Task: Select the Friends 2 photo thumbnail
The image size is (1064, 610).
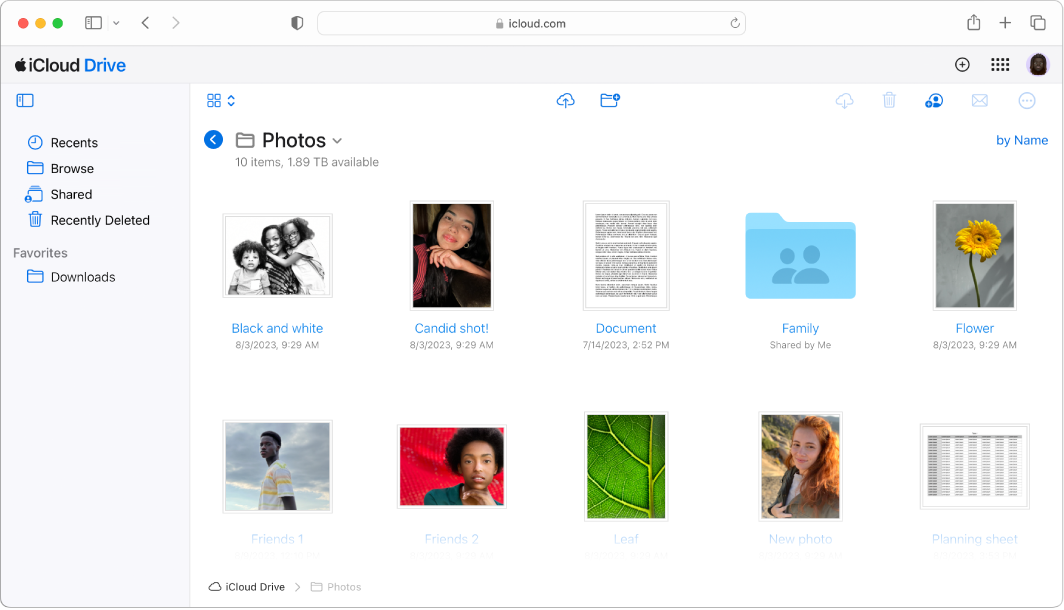Action: click(x=452, y=466)
